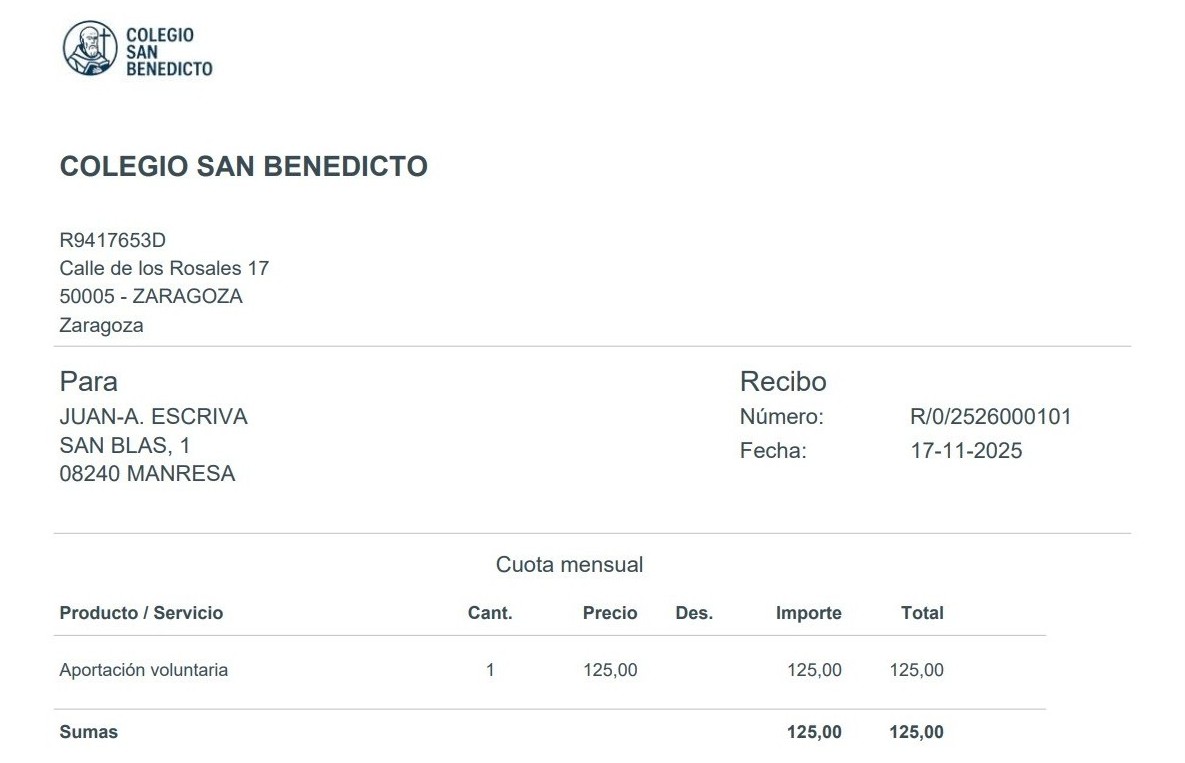Select recipient name JUAN-A. ESCRIVA
The image size is (1185, 763).
pos(153,417)
